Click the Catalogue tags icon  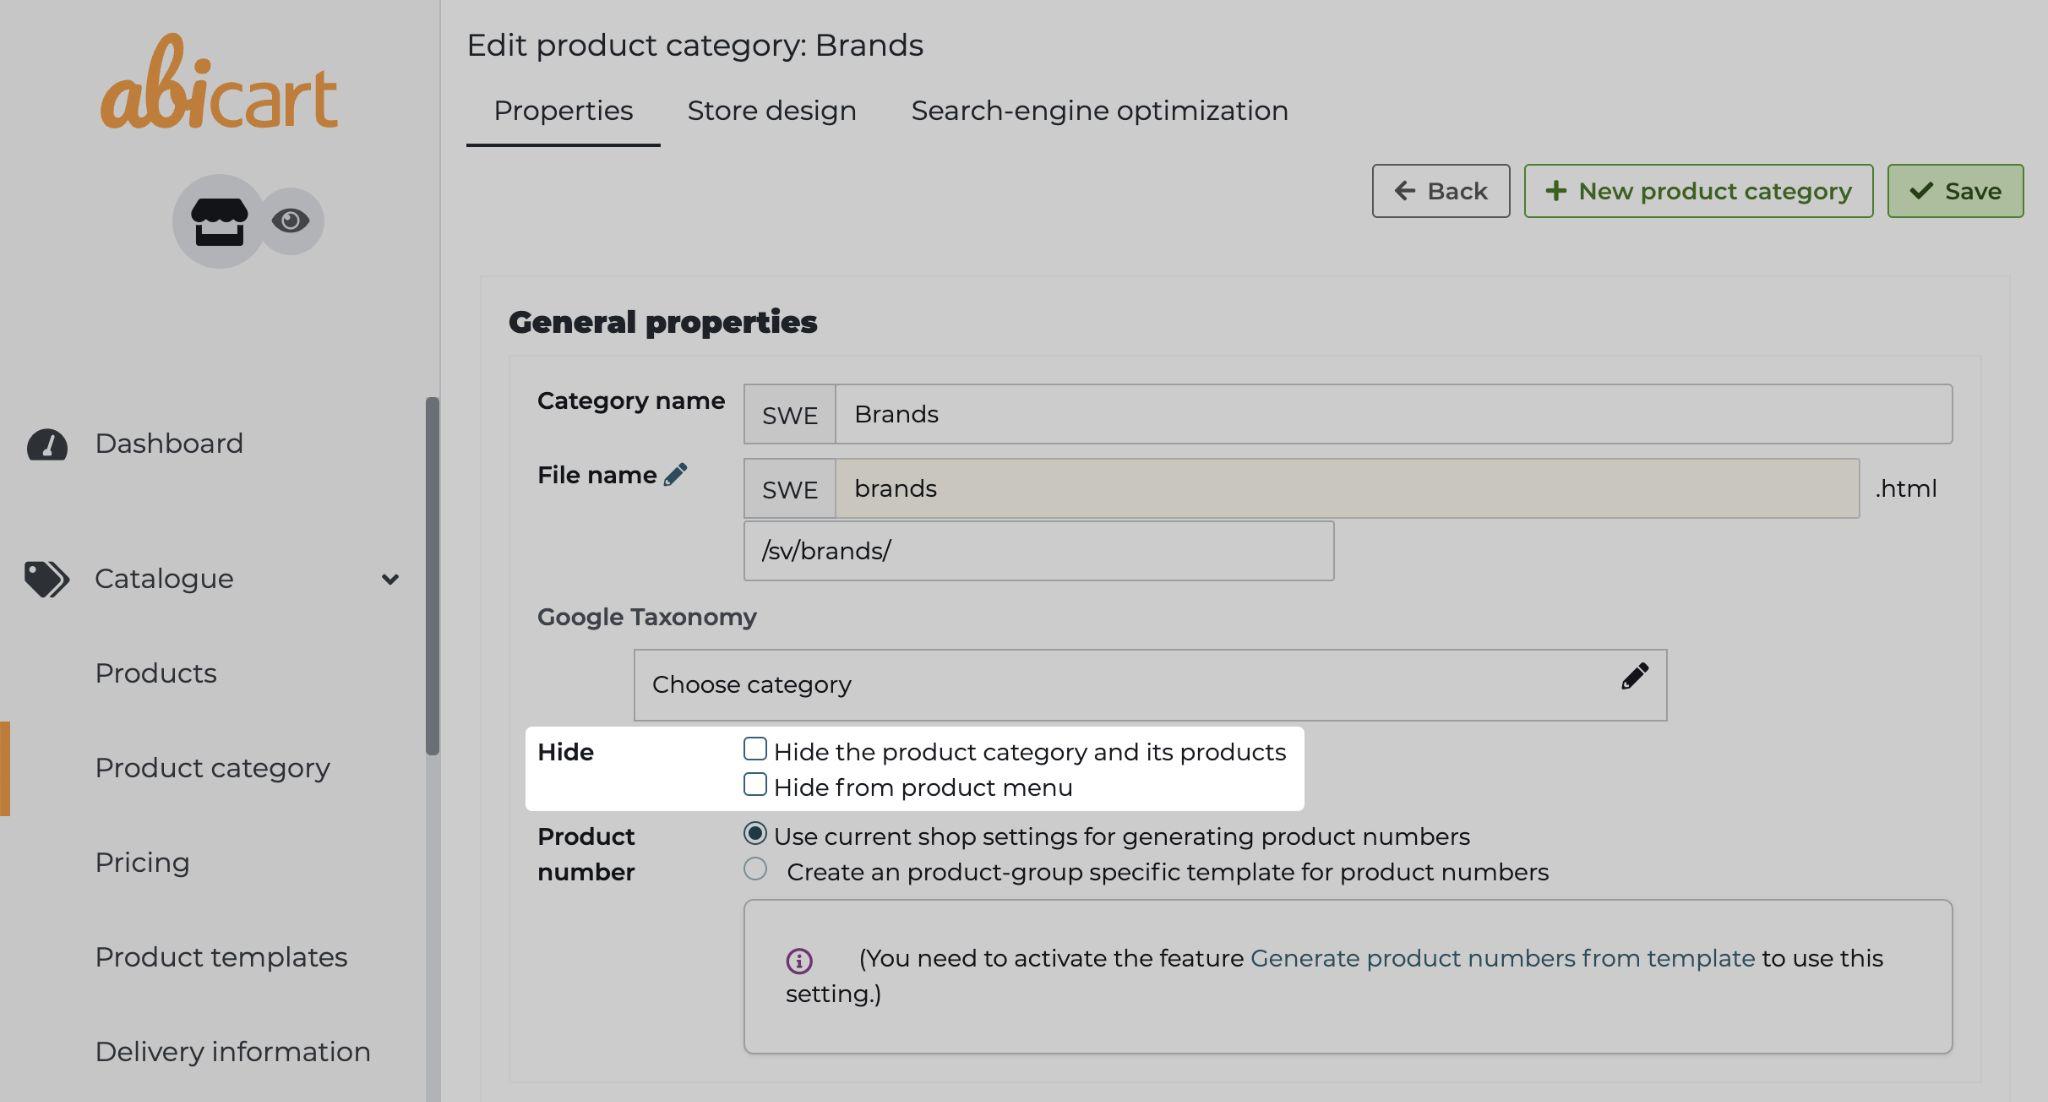tap(46, 579)
